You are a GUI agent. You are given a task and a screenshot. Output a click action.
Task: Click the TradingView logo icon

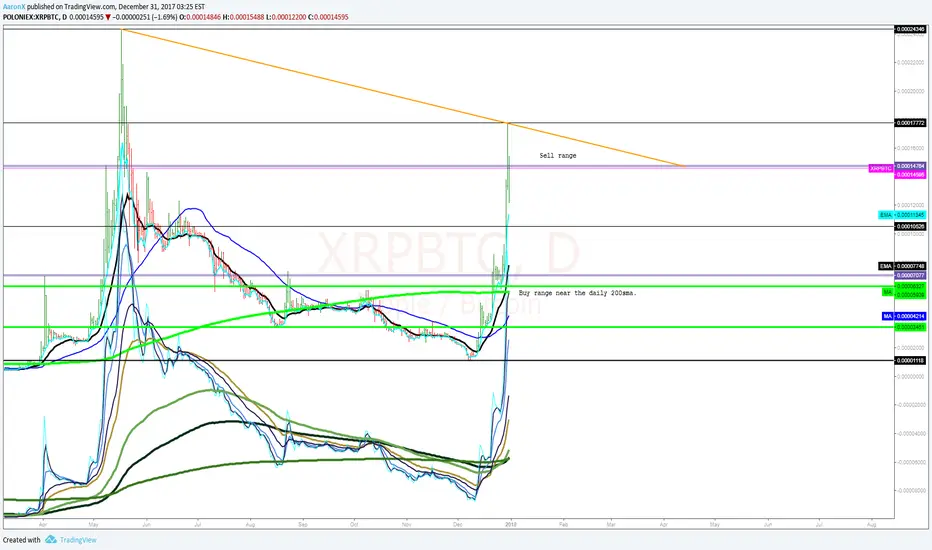tap(51, 539)
